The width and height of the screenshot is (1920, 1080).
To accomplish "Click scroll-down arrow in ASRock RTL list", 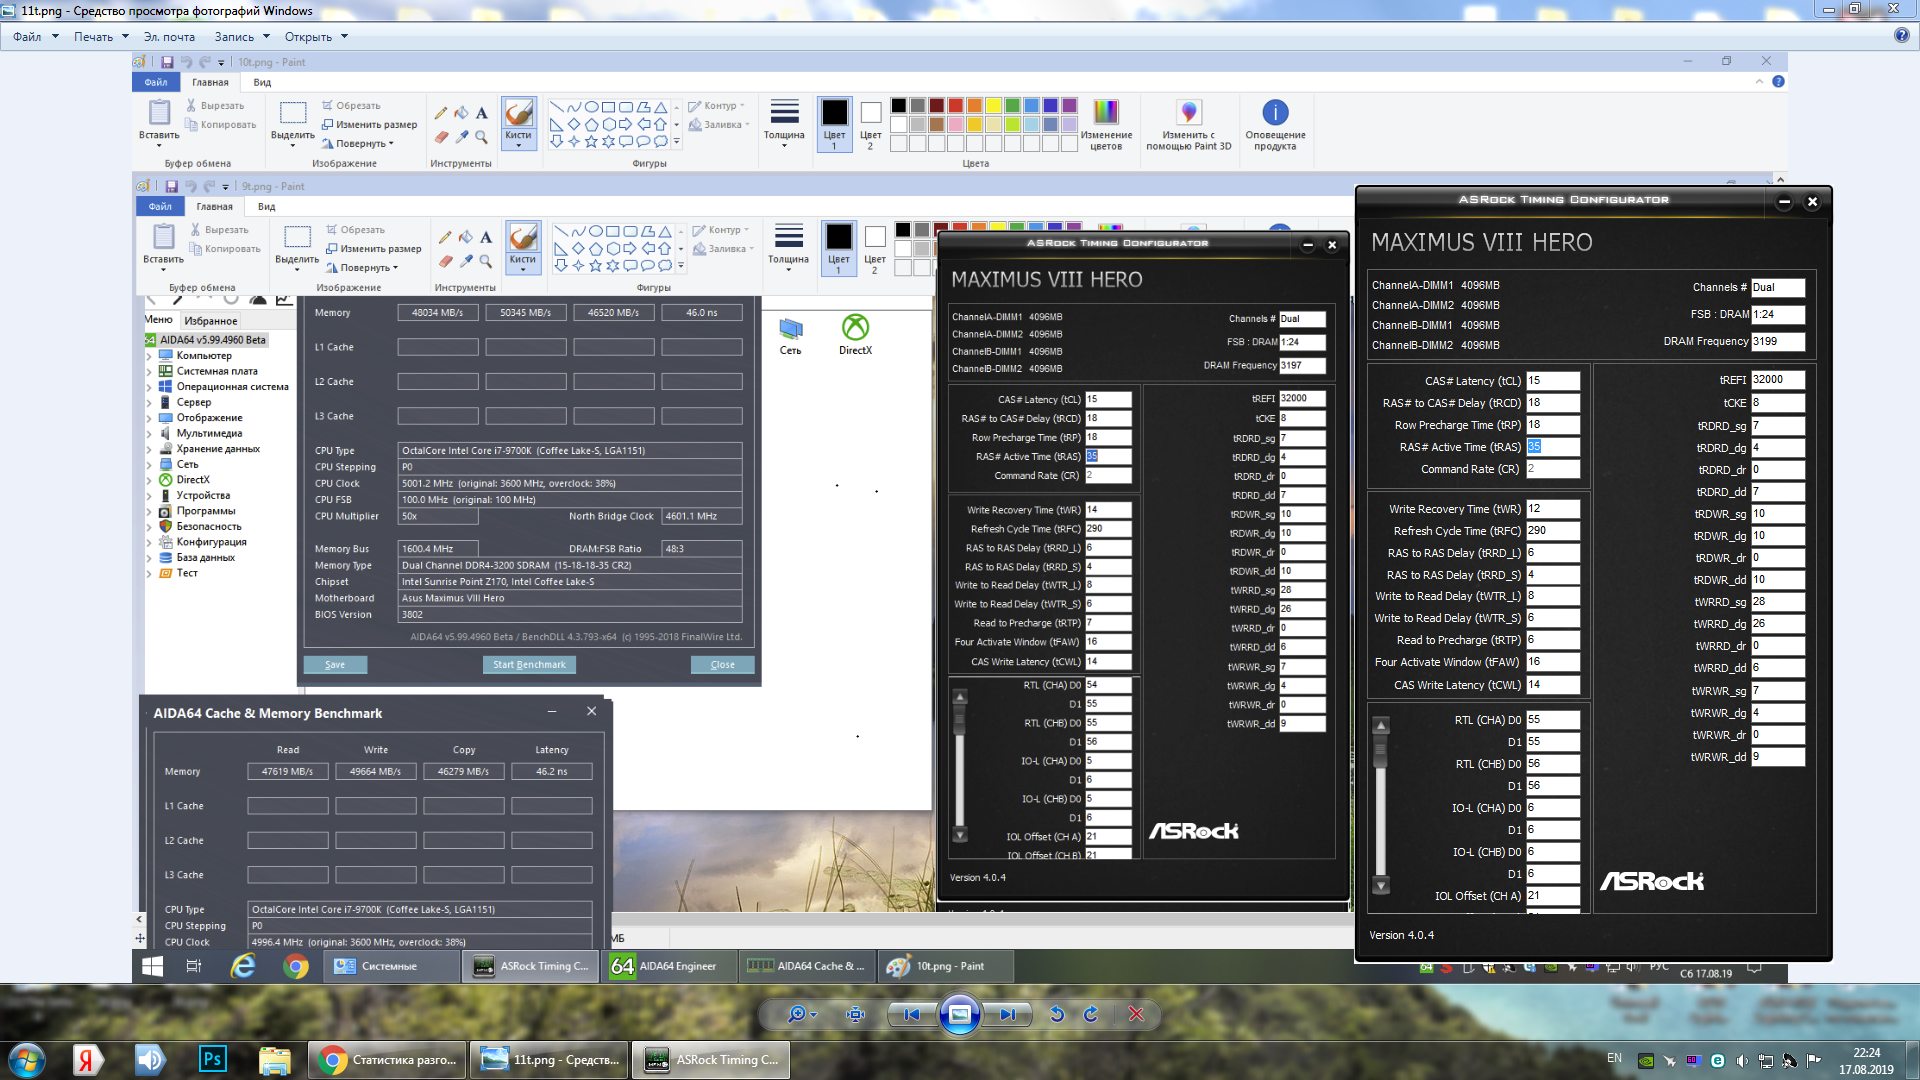I will click(1381, 886).
